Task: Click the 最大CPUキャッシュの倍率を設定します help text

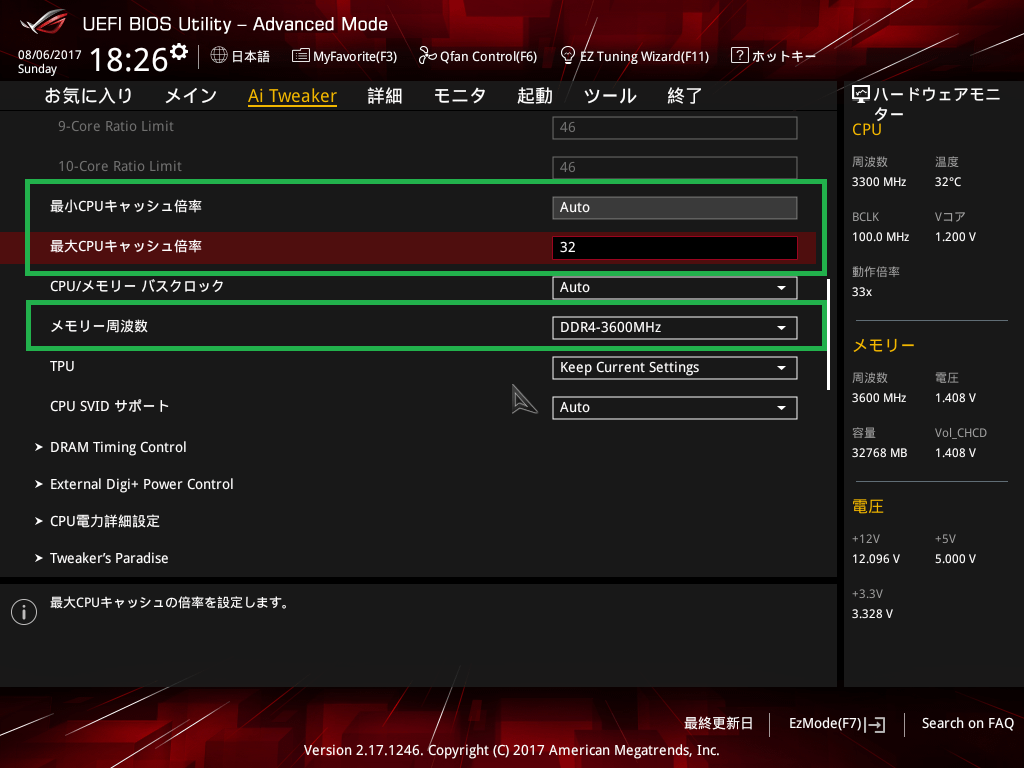Action: pyautogui.click(x=170, y=602)
